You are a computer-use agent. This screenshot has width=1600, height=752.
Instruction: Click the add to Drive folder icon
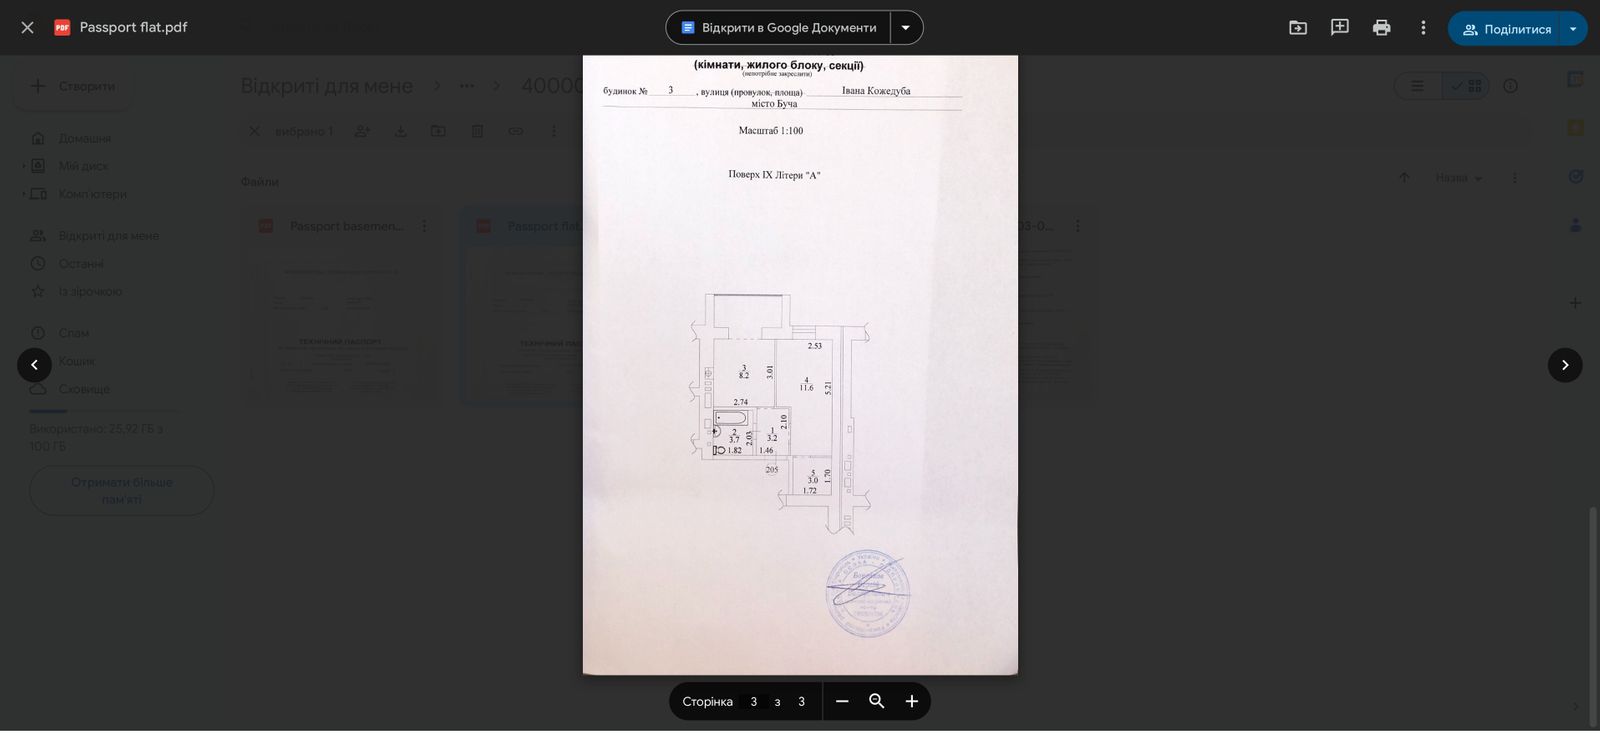[1298, 28]
